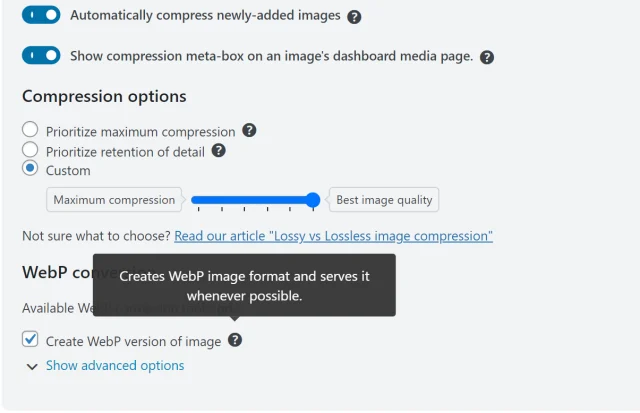Toggle show compression meta-box switch
The width and height of the screenshot is (640, 413).
pyautogui.click(x=41, y=56)
